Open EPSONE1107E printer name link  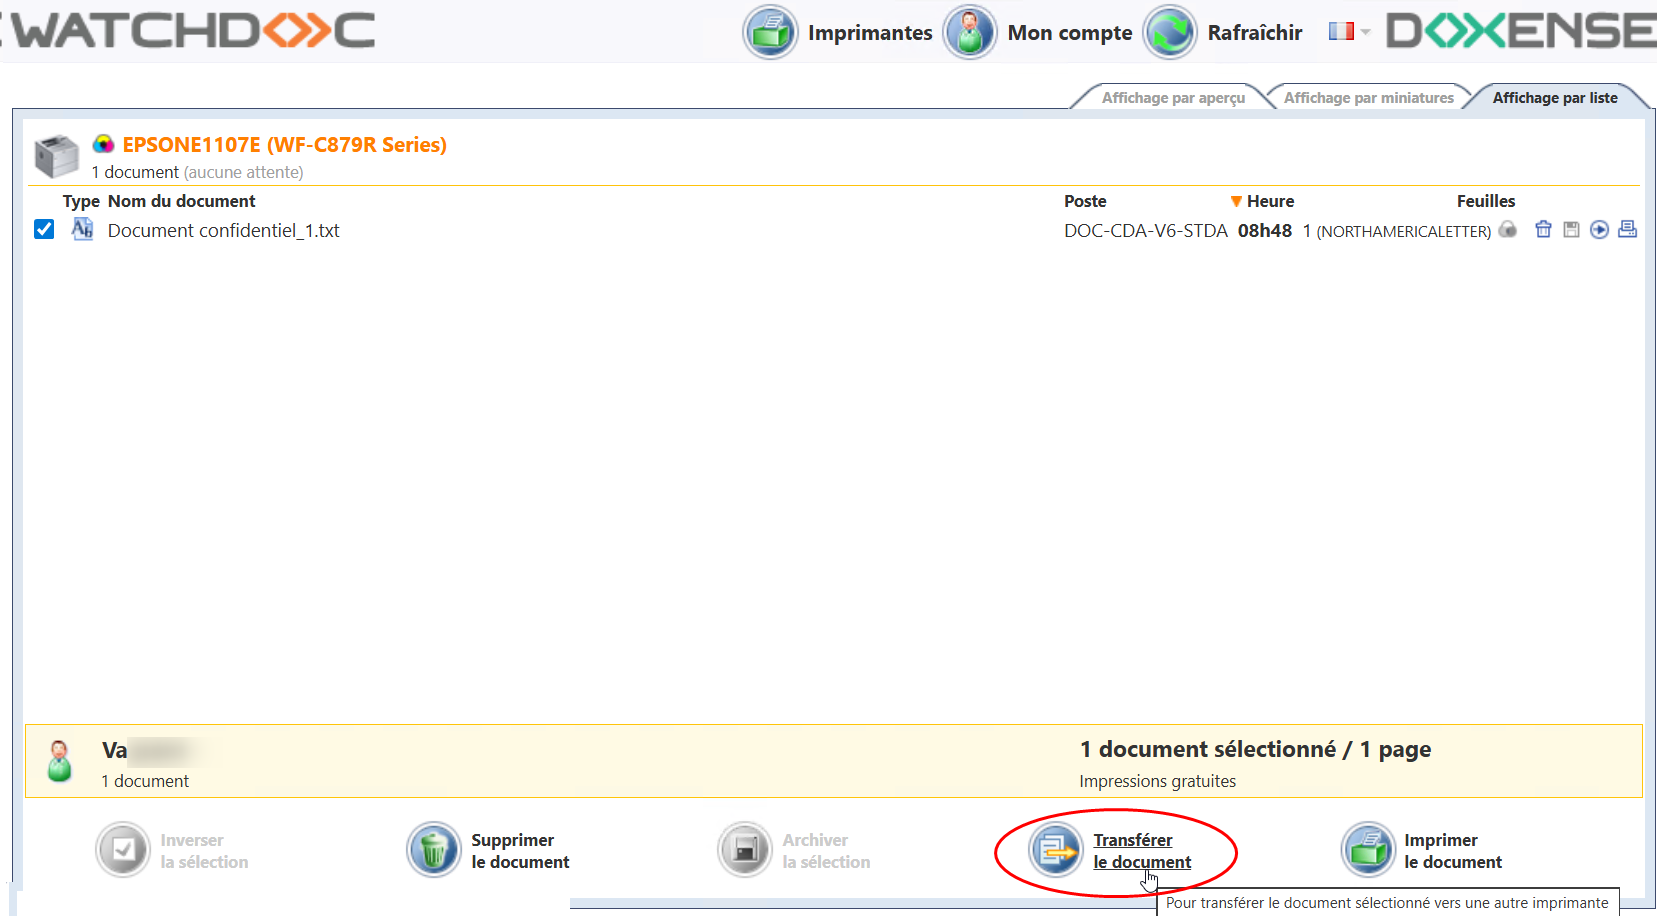pyautogui.click(x=284, y=145)
